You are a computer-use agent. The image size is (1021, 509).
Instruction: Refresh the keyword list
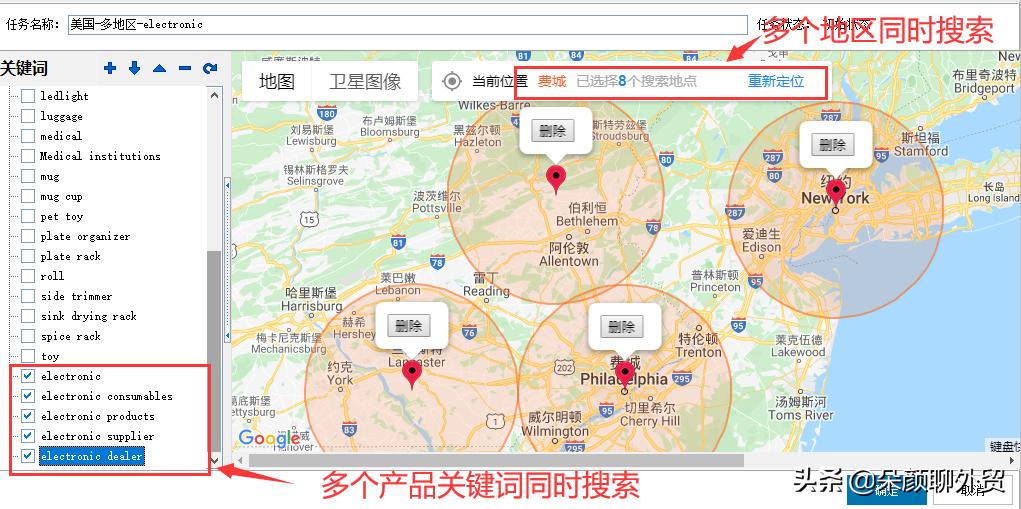coord(210,68)
